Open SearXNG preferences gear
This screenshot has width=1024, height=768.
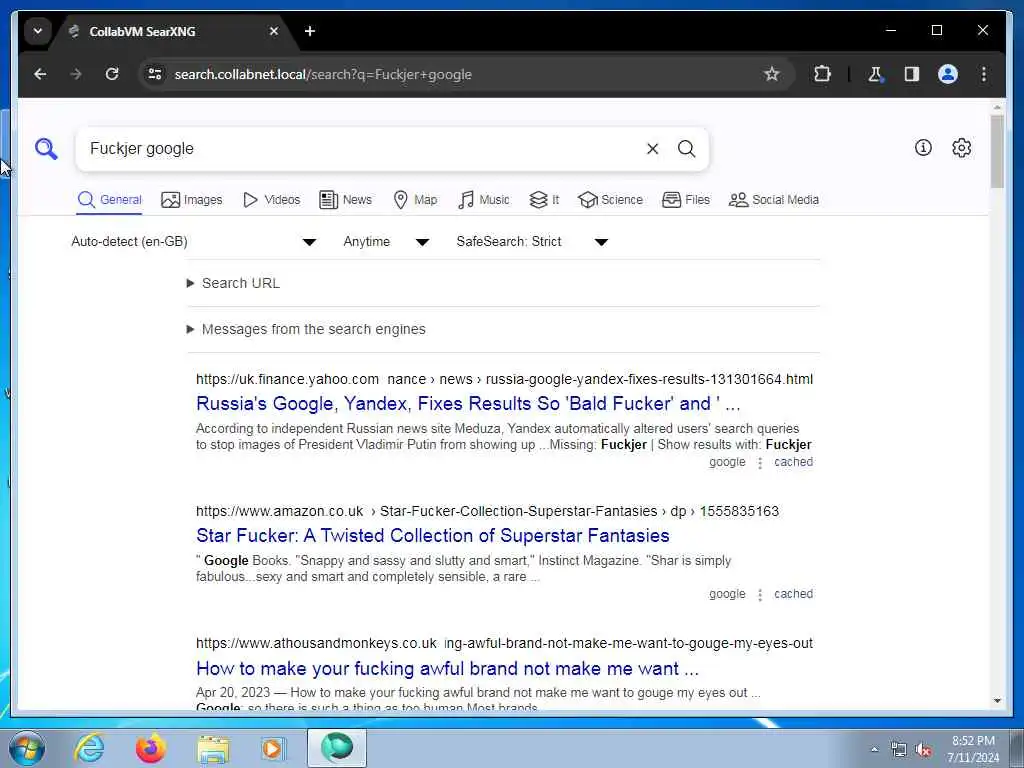click(x=961, y=148)
